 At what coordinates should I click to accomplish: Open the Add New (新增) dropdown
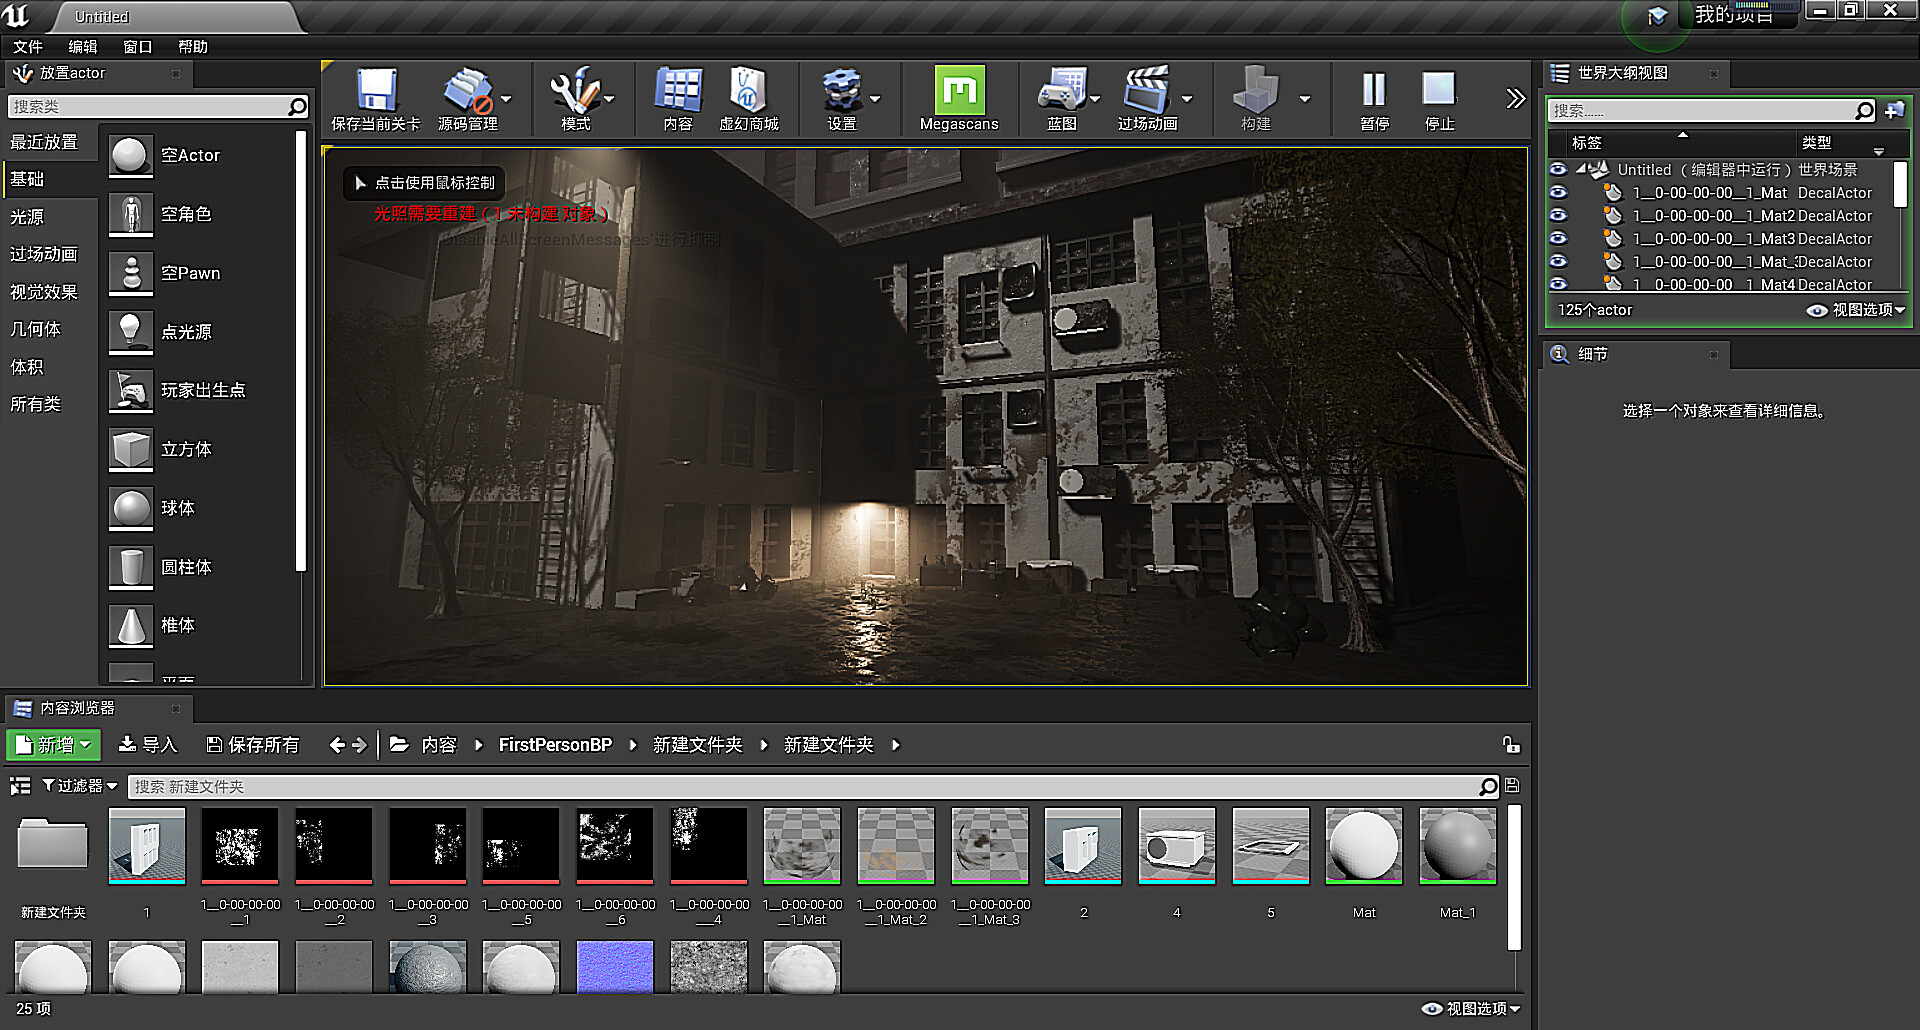(54, 745)
